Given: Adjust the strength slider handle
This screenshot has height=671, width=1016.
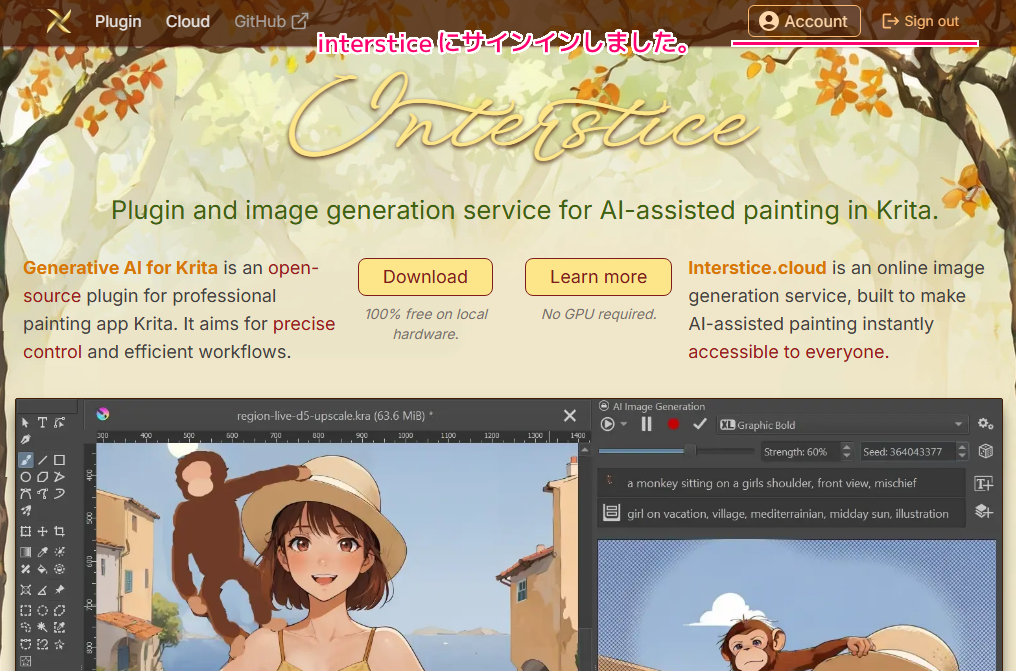Looking at the screenshot, I should pos(690,450).
